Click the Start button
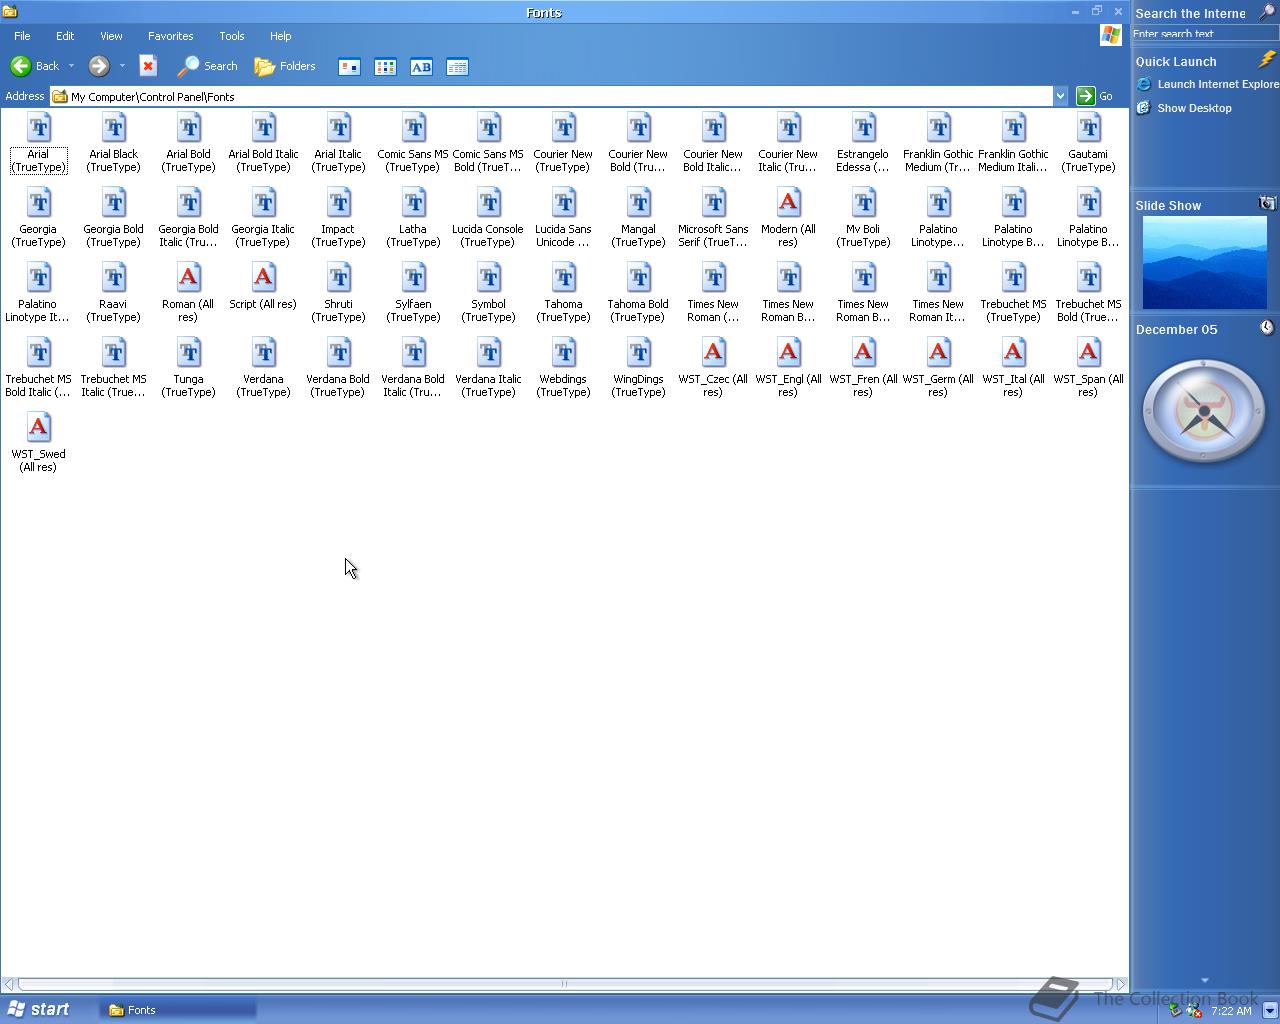 pos(40,1009)
